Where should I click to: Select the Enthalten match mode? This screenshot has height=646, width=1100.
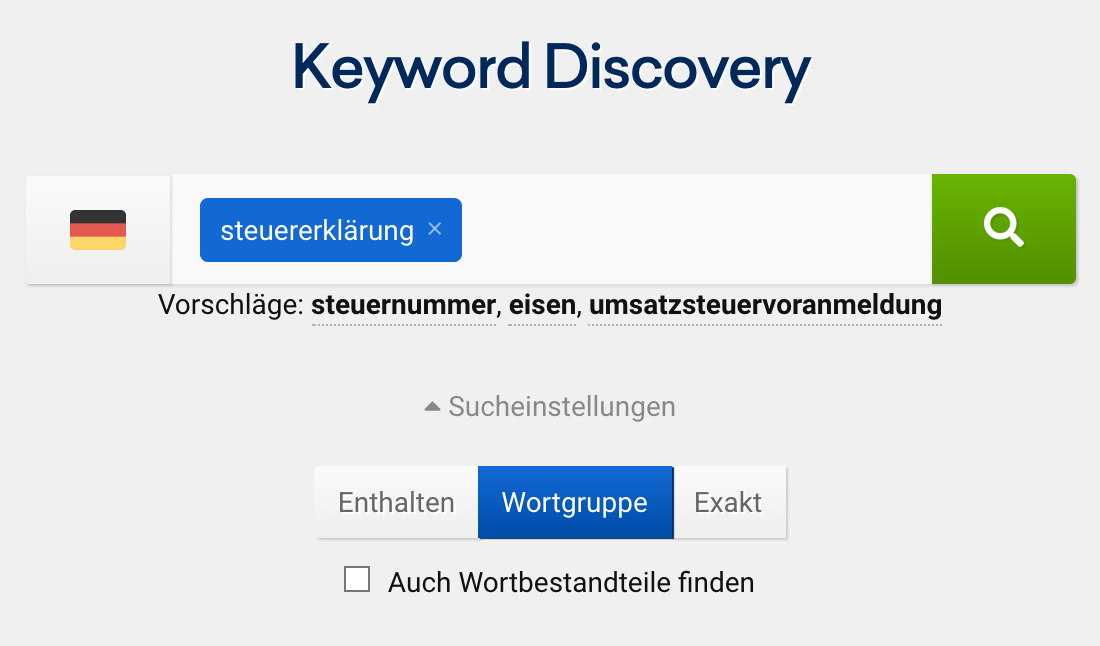coord(396,502)
